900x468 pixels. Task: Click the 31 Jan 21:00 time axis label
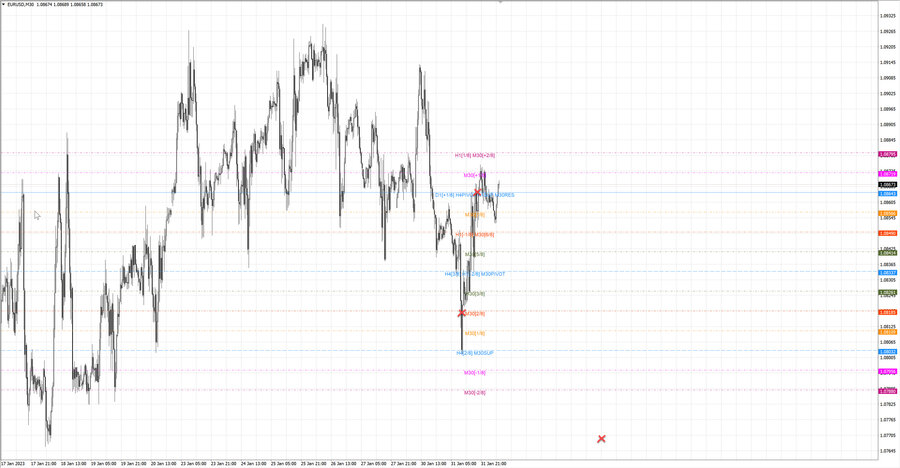(494, 463)
